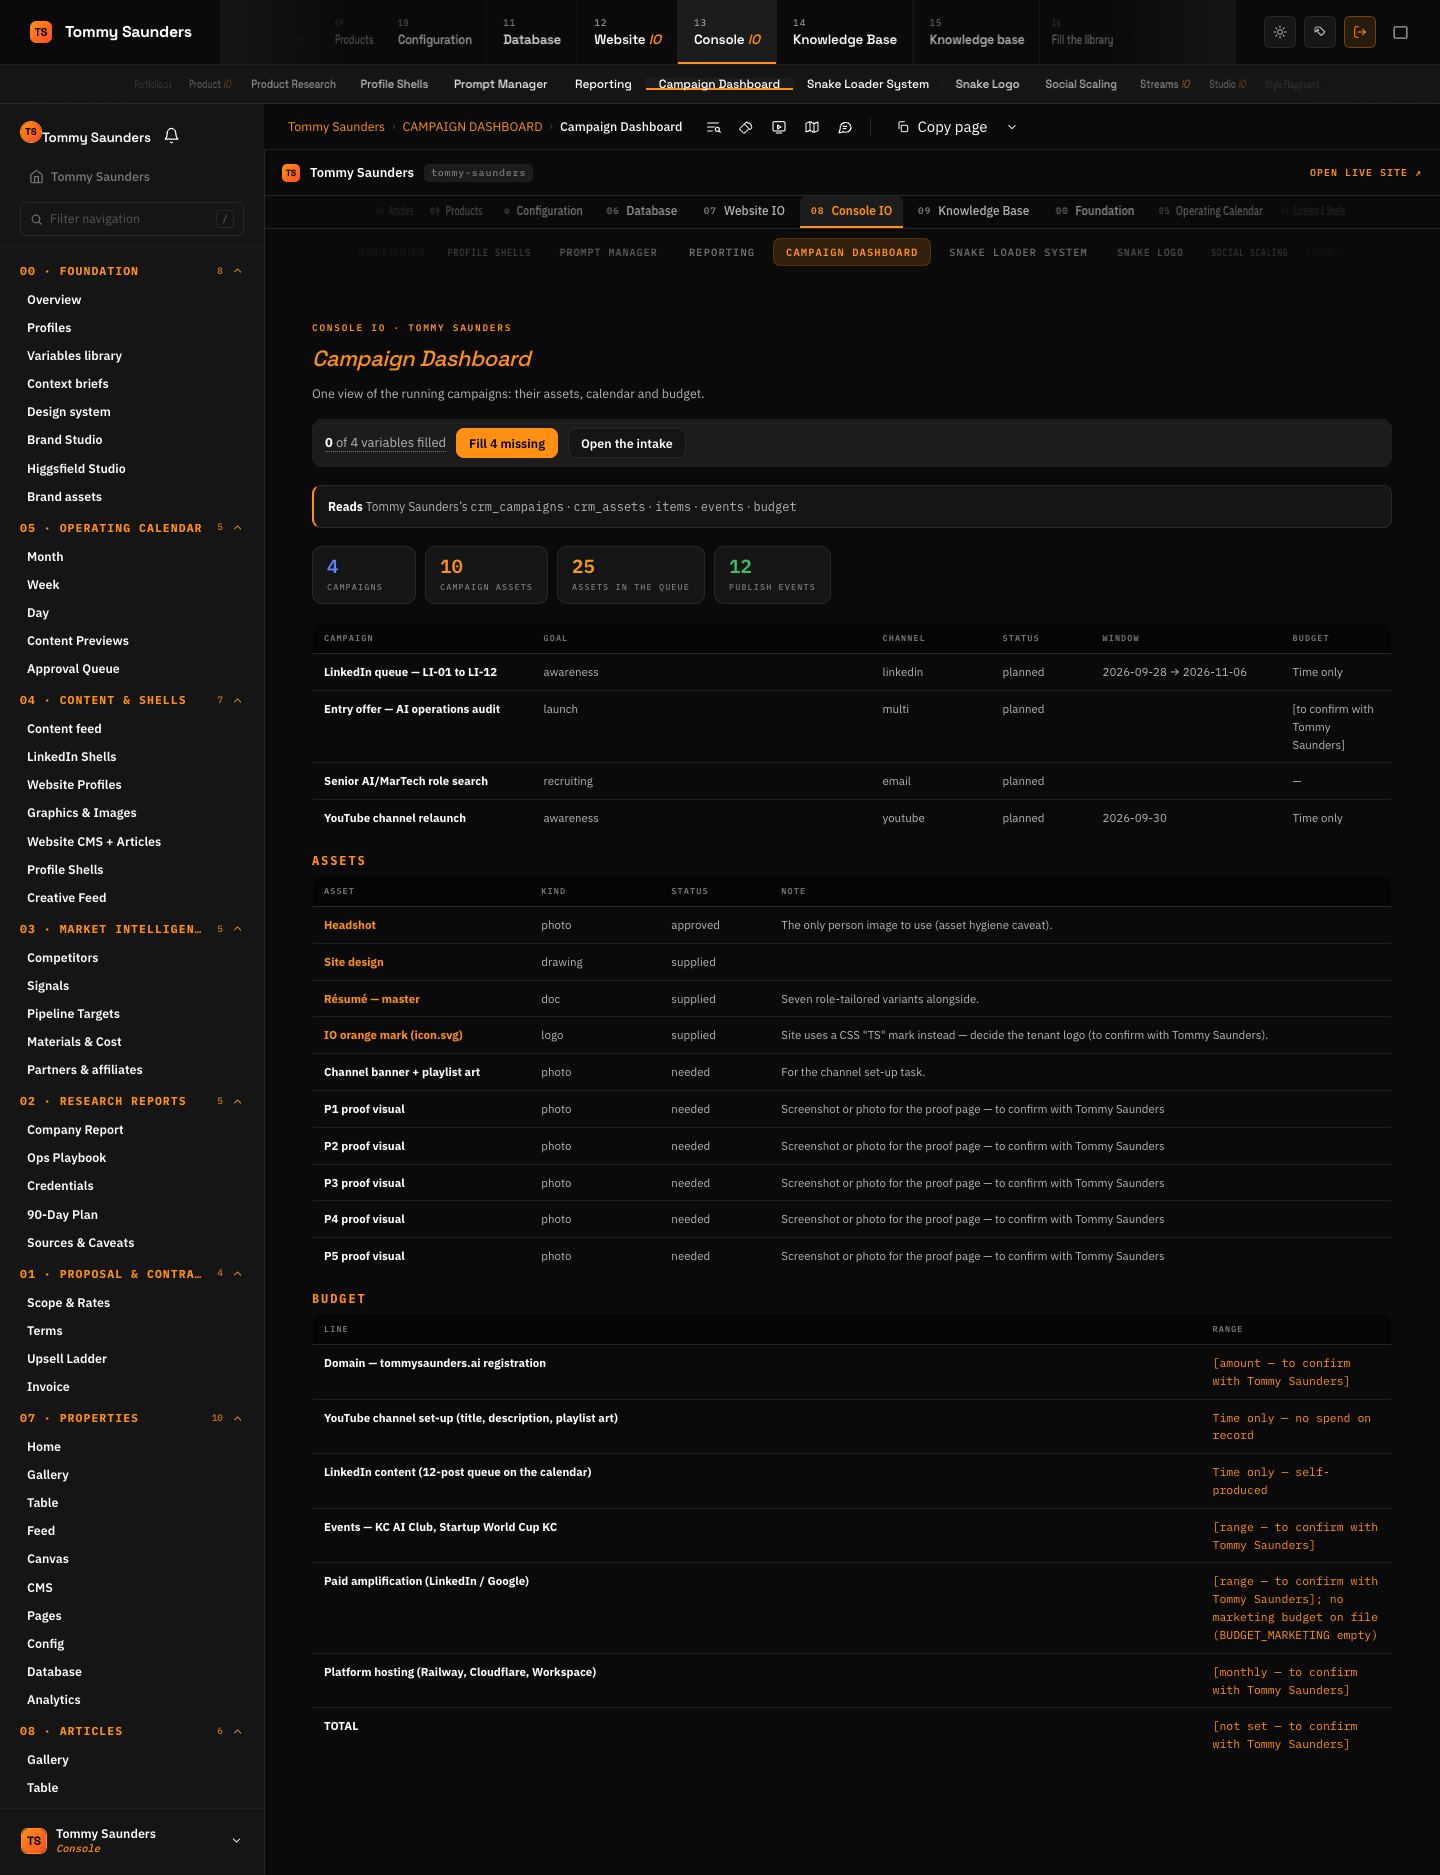
Task: Click the TS avatar in the sidebar header
Action: [x=31, y=132]
